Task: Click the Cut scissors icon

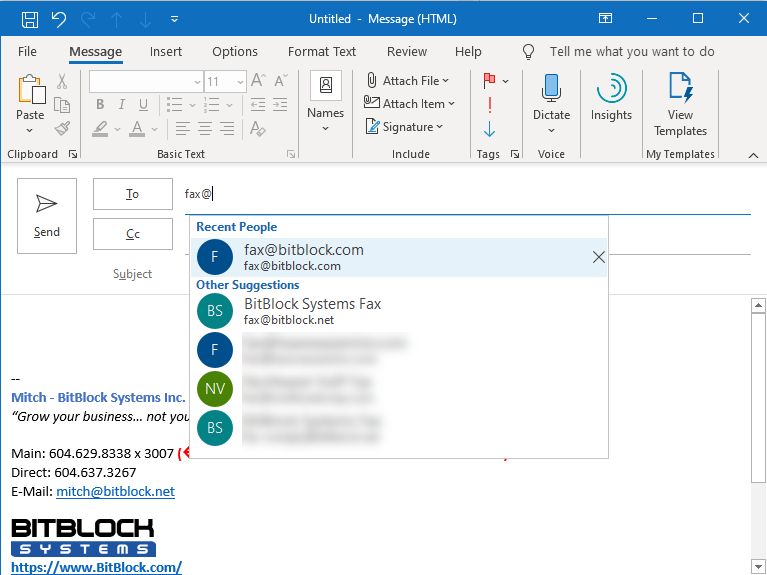Action: click(62, 81)
